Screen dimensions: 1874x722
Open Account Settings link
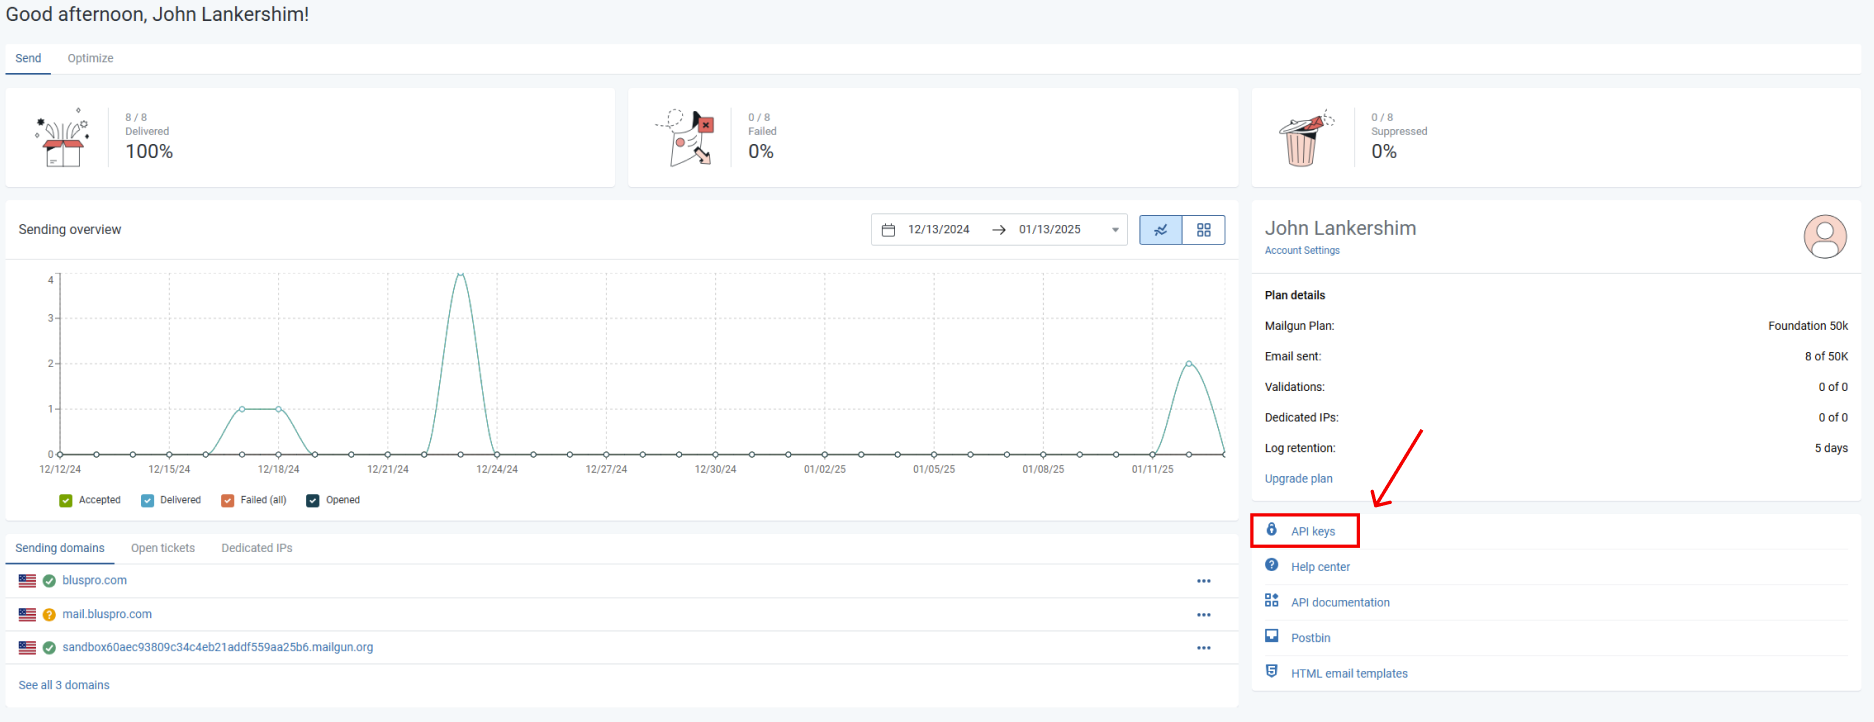tap(1302, 251)
